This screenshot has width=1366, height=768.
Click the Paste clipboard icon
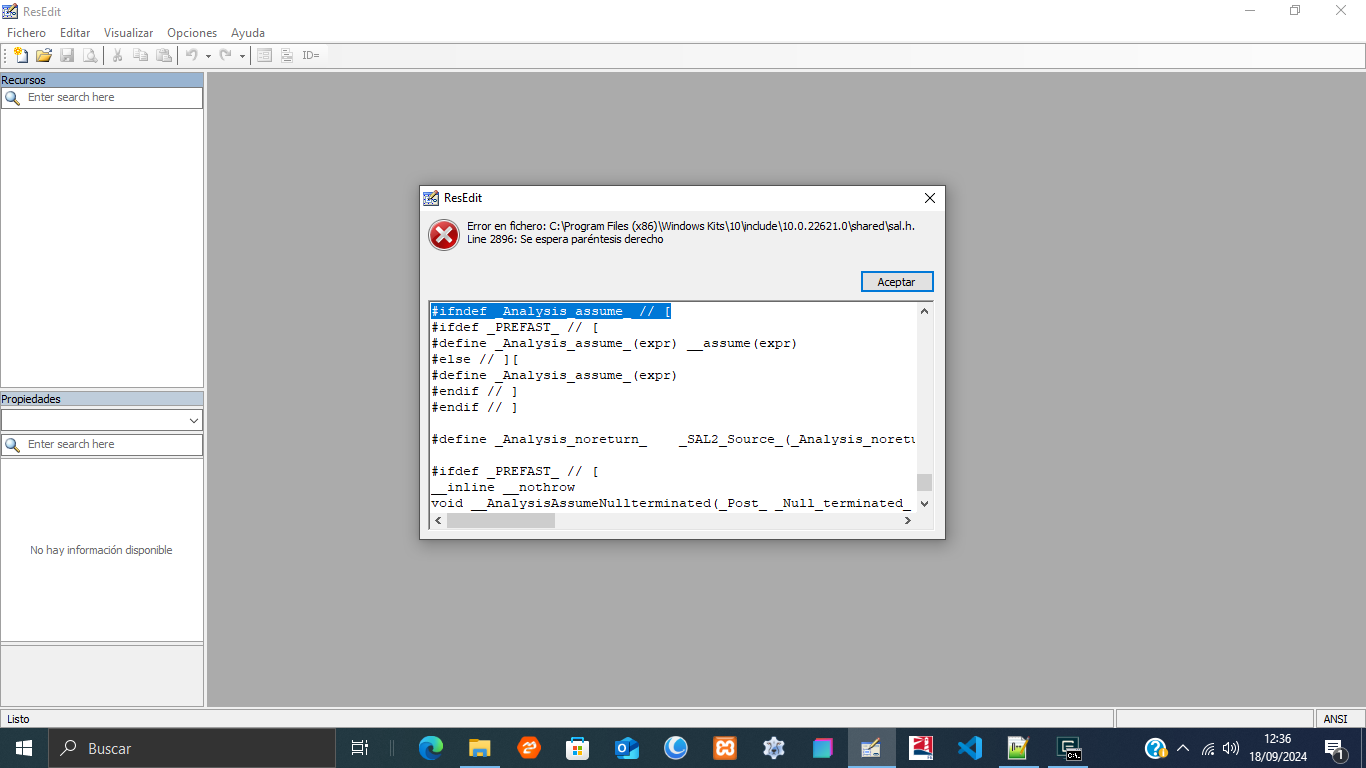(x=163, y=56)
